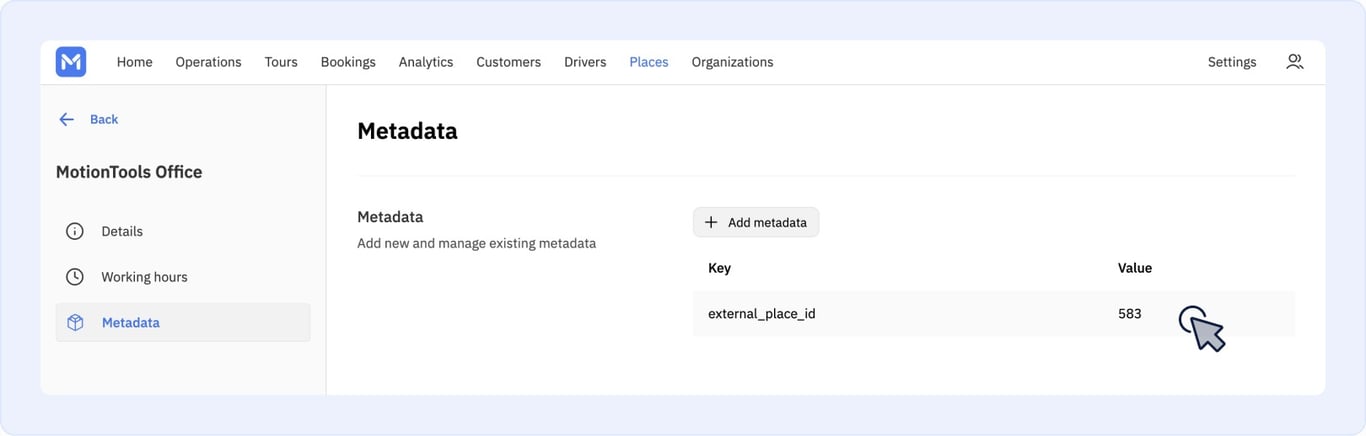The width and height of the screenshot is (1366, 436).
Task: Open Bookings in the top navigation
Action: click(348, 62)
